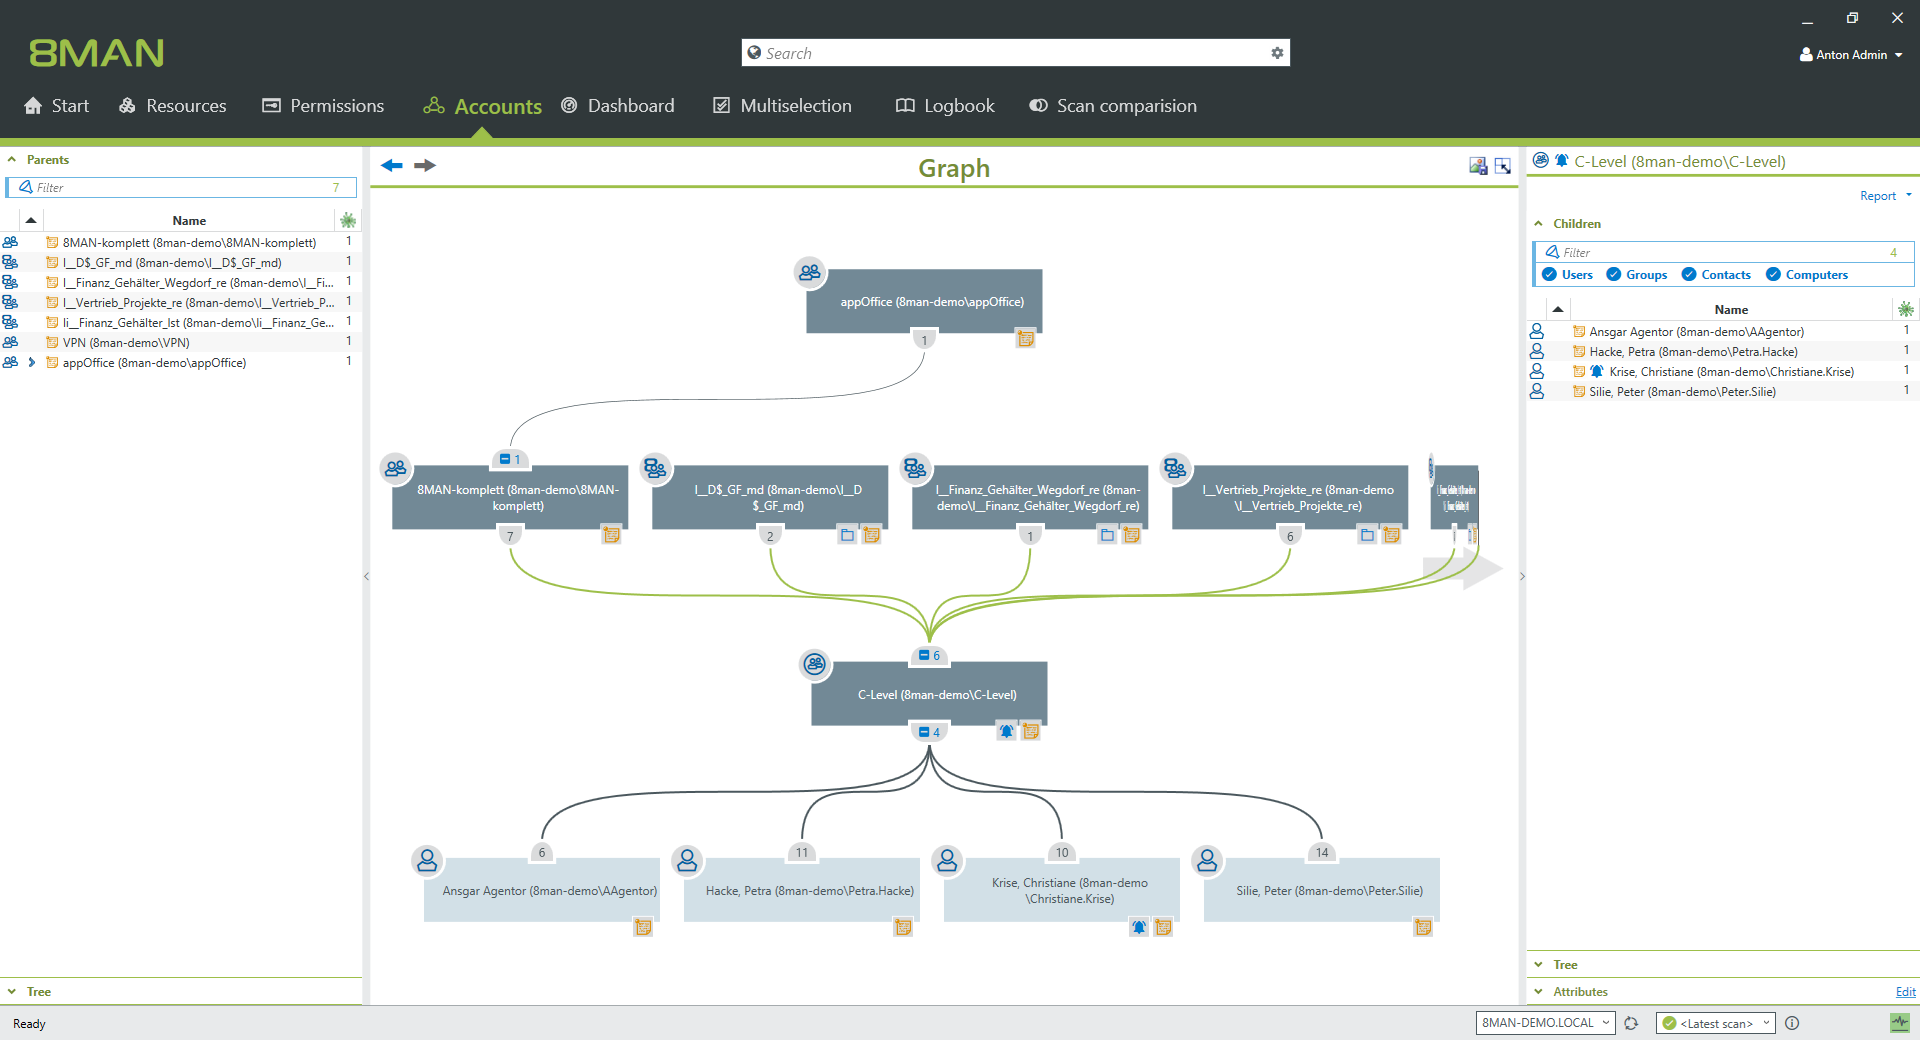Click the export graph image icon
Screen dimensions: 1920x1040
click(1478, 166)
